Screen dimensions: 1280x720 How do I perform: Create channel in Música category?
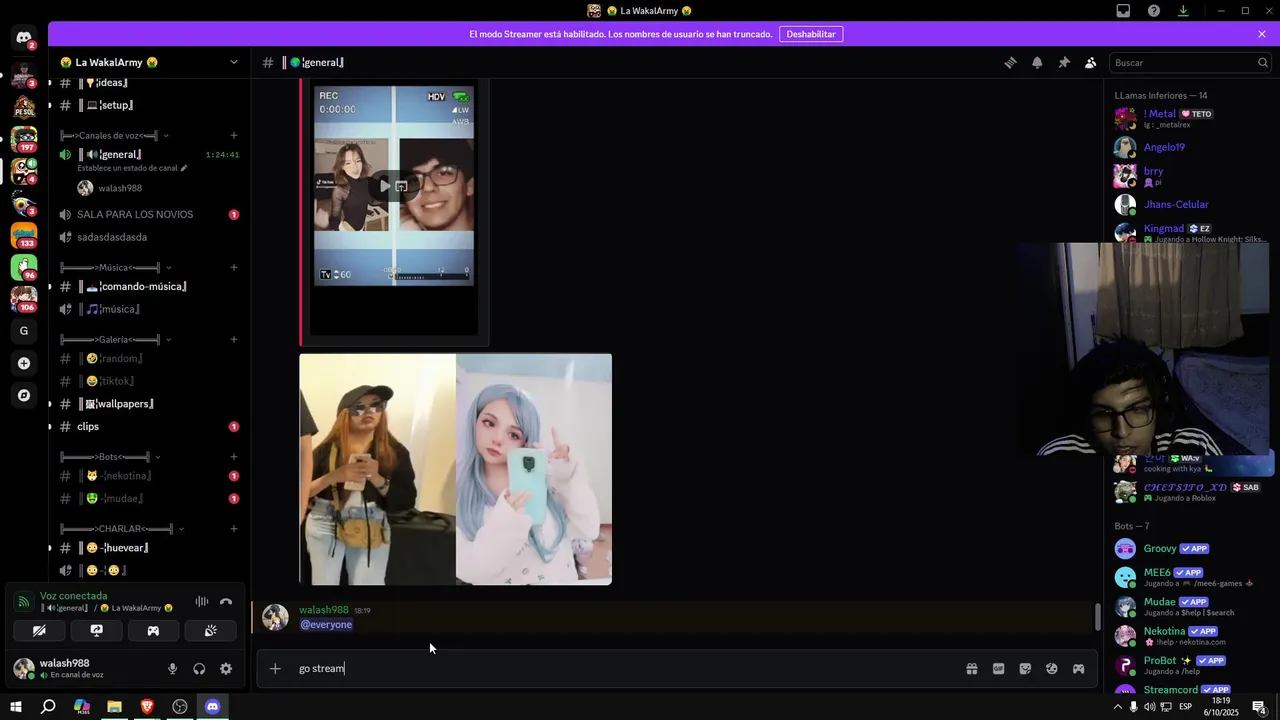pyautogui.click(x=234, y=267)
